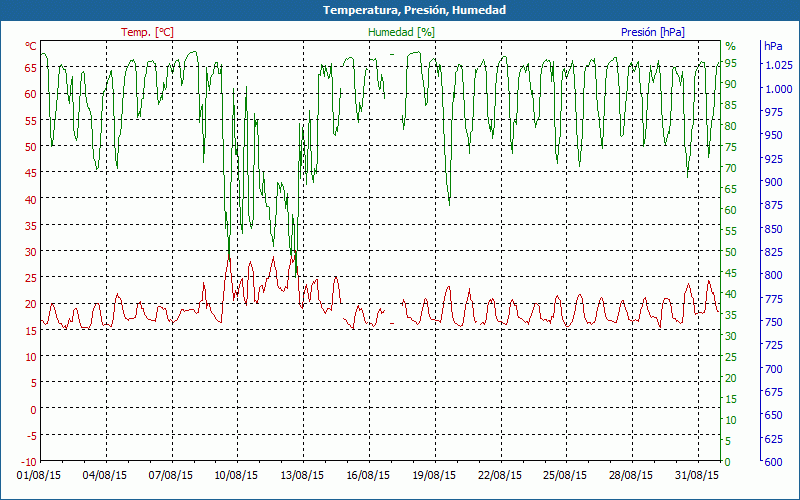This screenshot has height=500, width=800.
Task: Click the date label 13/08/15
Action: (x=302, y=476)
